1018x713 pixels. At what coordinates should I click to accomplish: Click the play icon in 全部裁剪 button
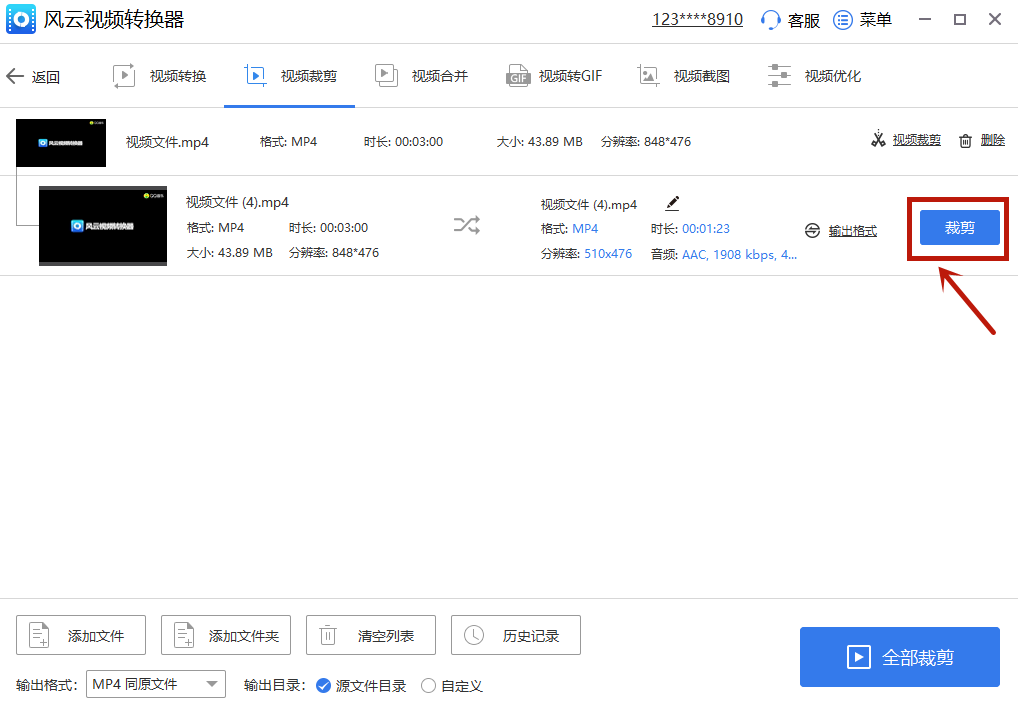[x=858, y=657]
